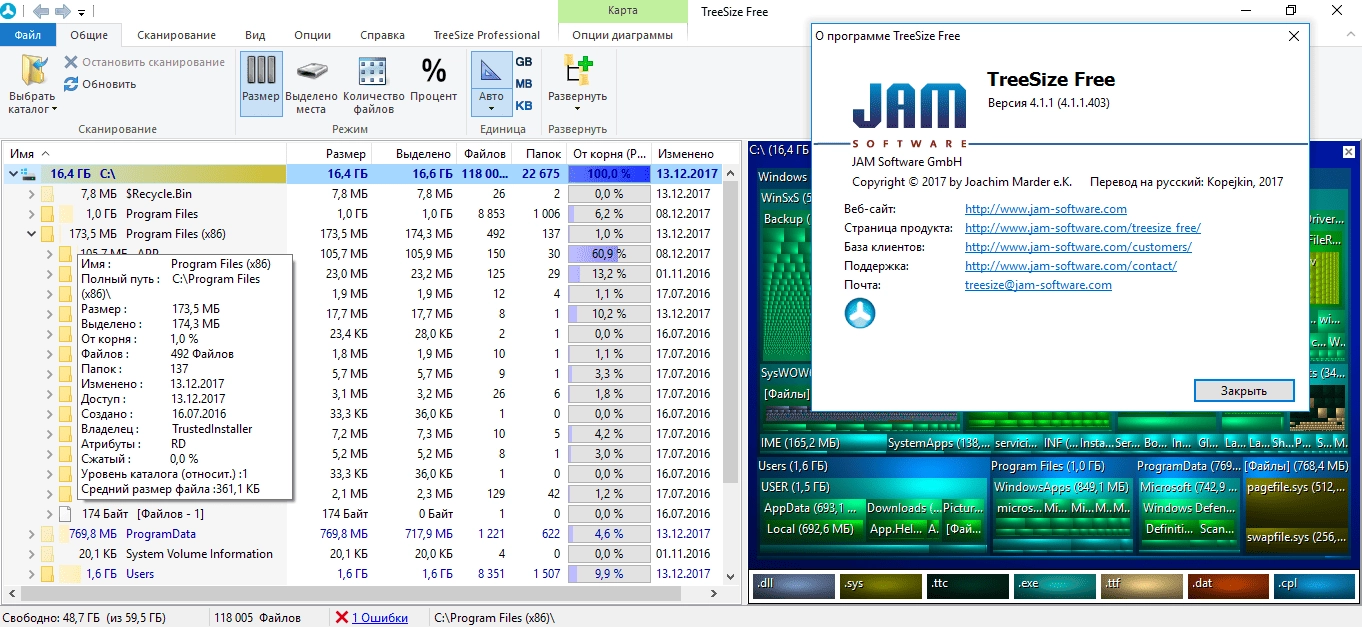Click the folder icon of ProgramData
This screenshot has height=627, width=1362.
point(47,534)
